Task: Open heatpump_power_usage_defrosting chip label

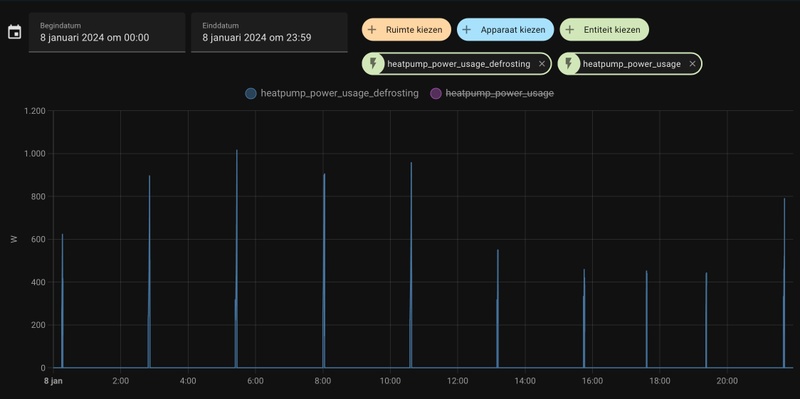Action: tap(459, 64)
